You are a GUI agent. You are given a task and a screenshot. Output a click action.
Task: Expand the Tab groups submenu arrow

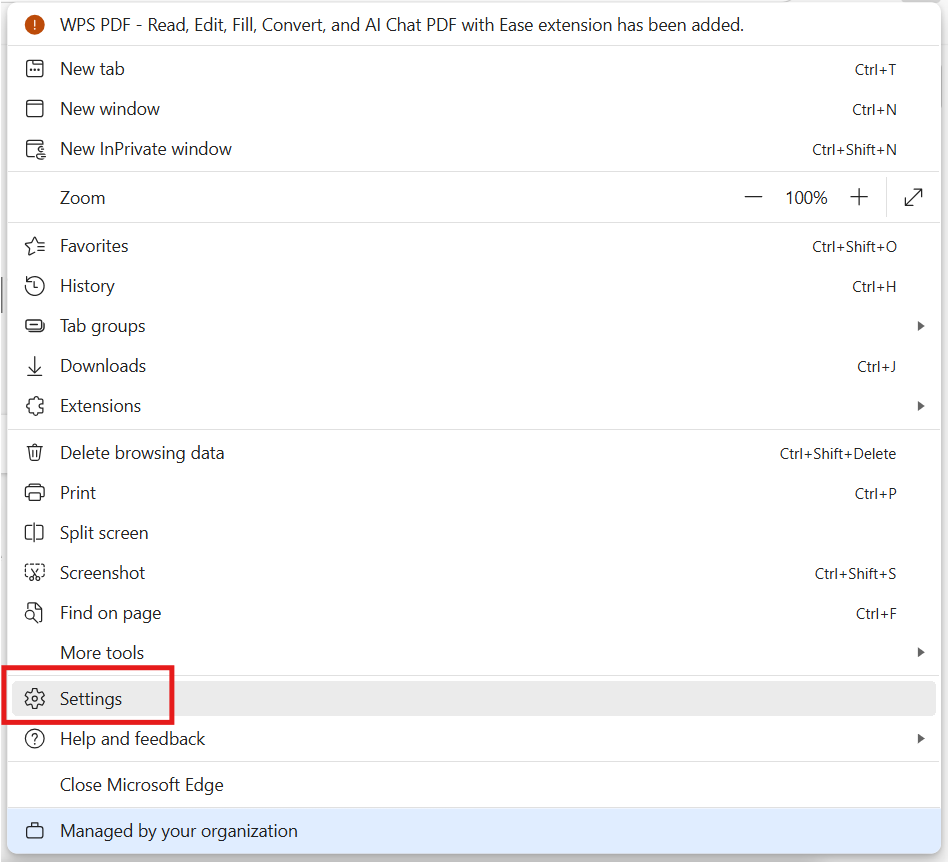(920, 326)
